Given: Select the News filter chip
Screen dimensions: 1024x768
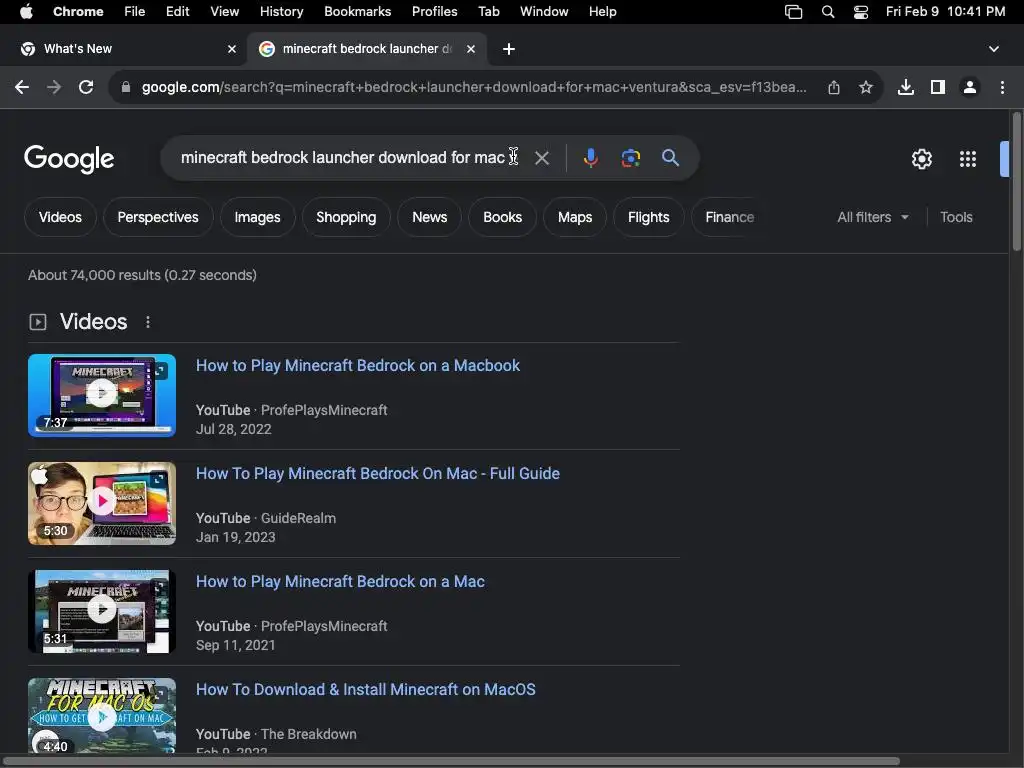Looking at the screenshot, I should click(x=430, y=217).
